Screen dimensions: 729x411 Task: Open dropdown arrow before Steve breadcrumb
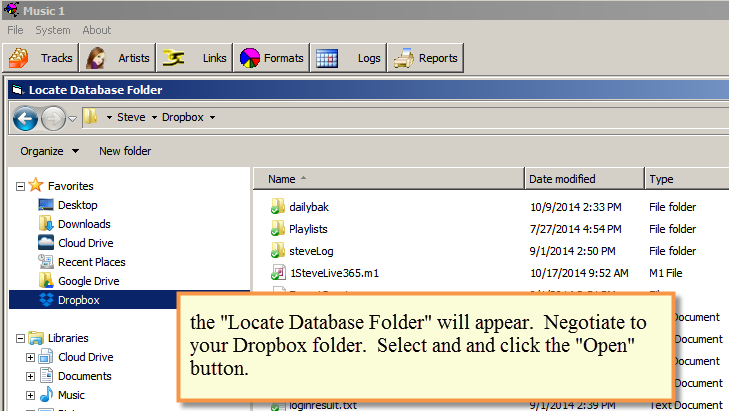[x=109, y=118]
